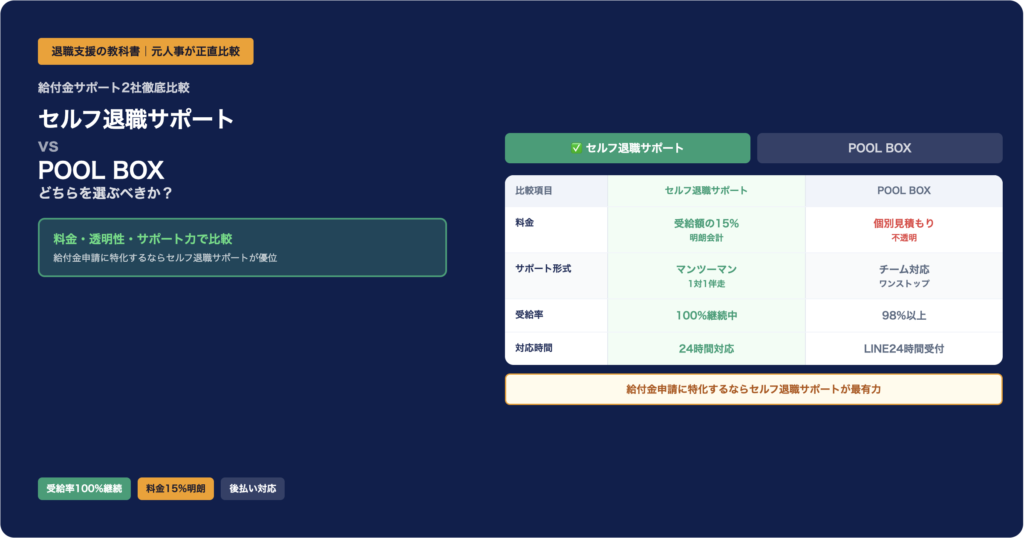Click the 料金・透明性・サポート力で比較 green box
1024x538 pixels.
pos(242,247)
